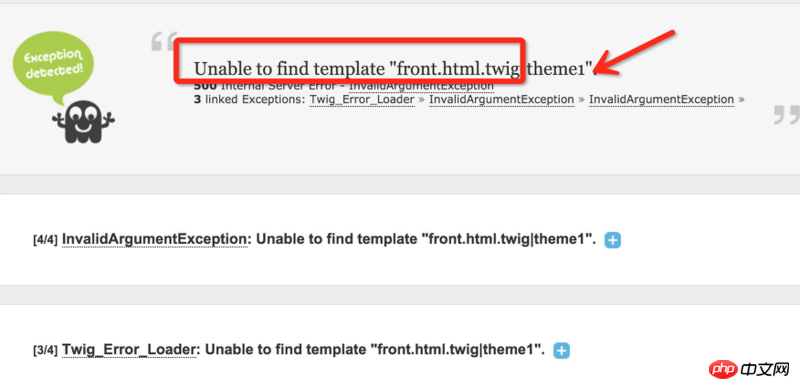Click the green "Exception detected!" speech bubble
The image size is (800, 389).
pos(53,66)
